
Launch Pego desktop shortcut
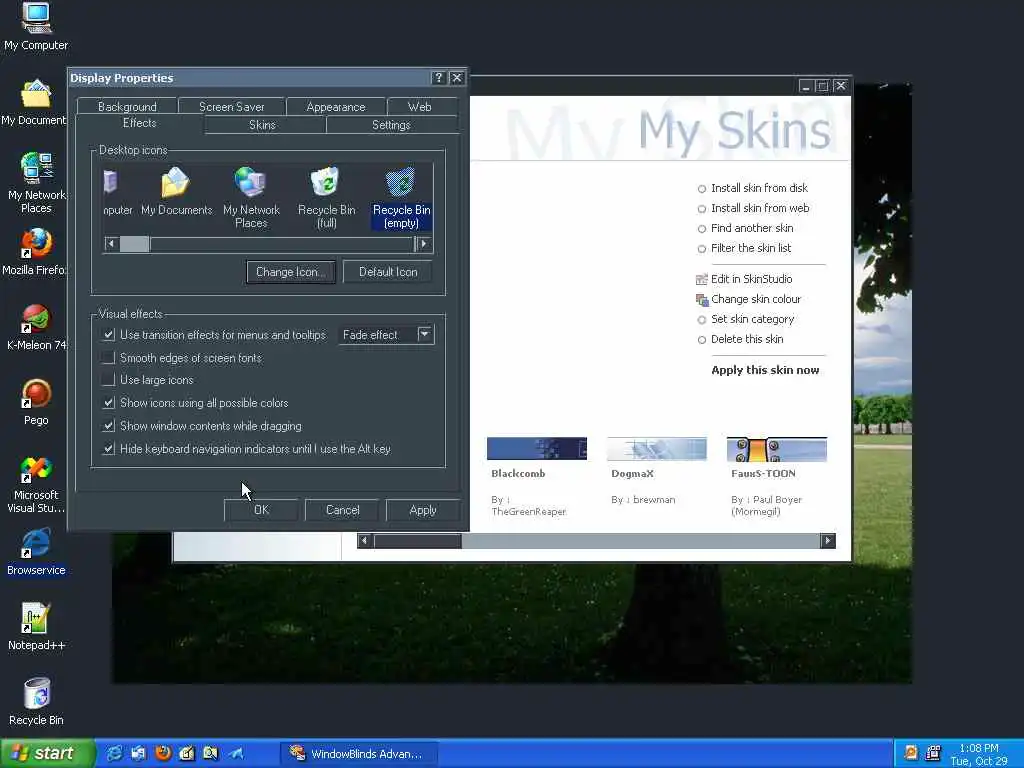click(x=36, y=402)
